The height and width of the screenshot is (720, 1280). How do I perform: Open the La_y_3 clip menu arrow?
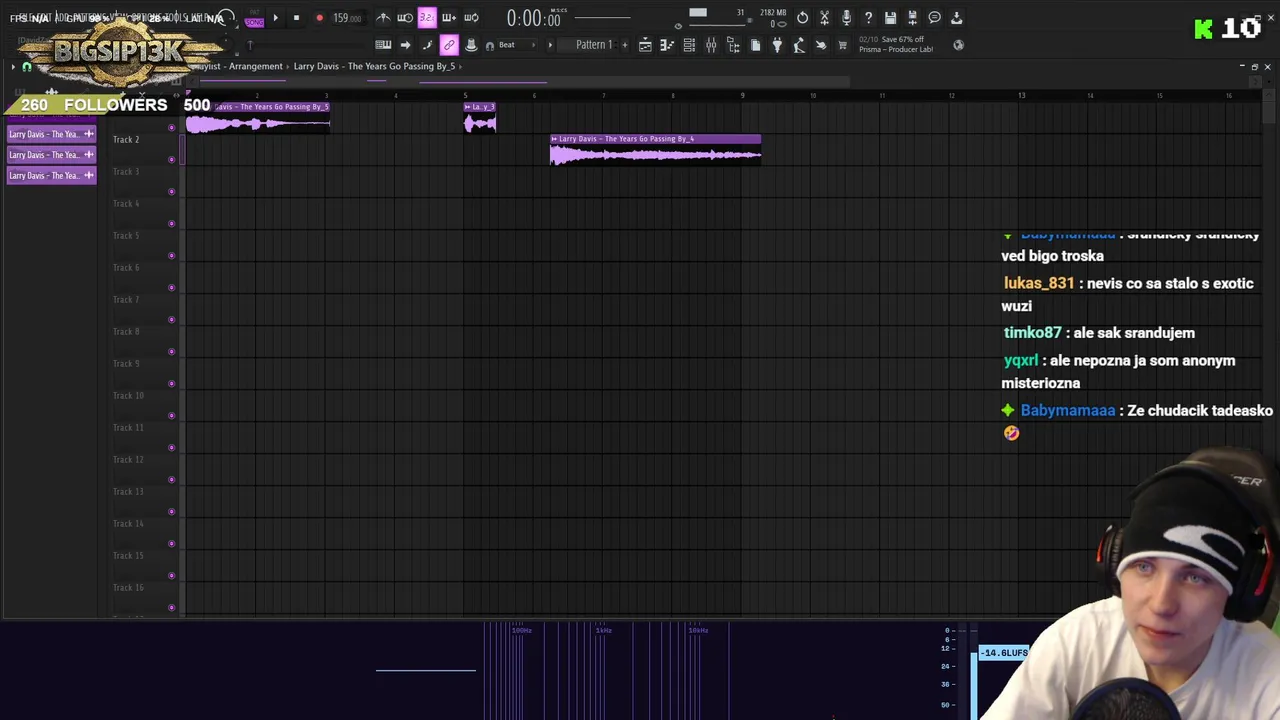pyautogui.click(x=467, y=107)
